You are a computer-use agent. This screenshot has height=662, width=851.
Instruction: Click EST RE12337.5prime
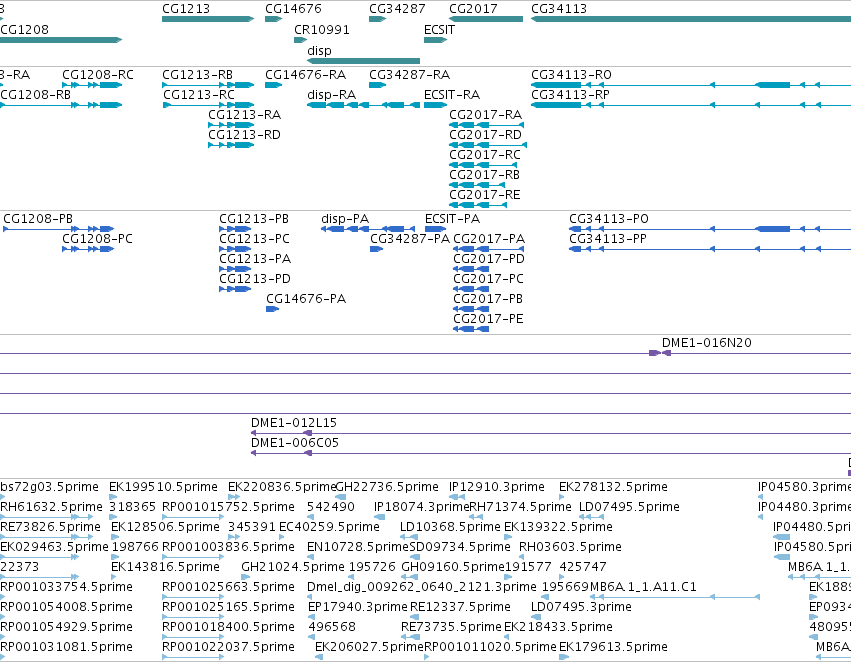[460, 607]
